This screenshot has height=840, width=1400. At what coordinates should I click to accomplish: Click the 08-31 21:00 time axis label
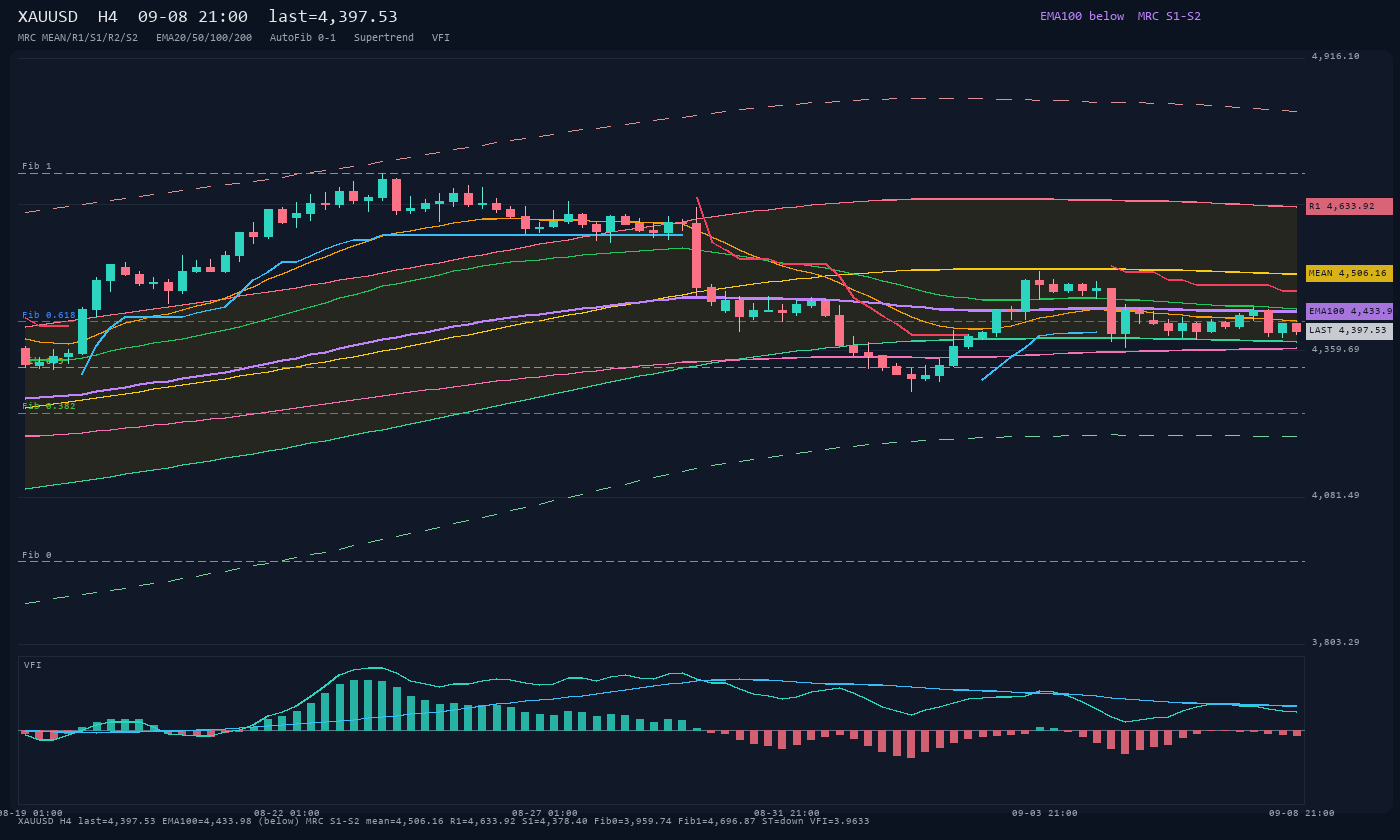(x=787, y=813)
